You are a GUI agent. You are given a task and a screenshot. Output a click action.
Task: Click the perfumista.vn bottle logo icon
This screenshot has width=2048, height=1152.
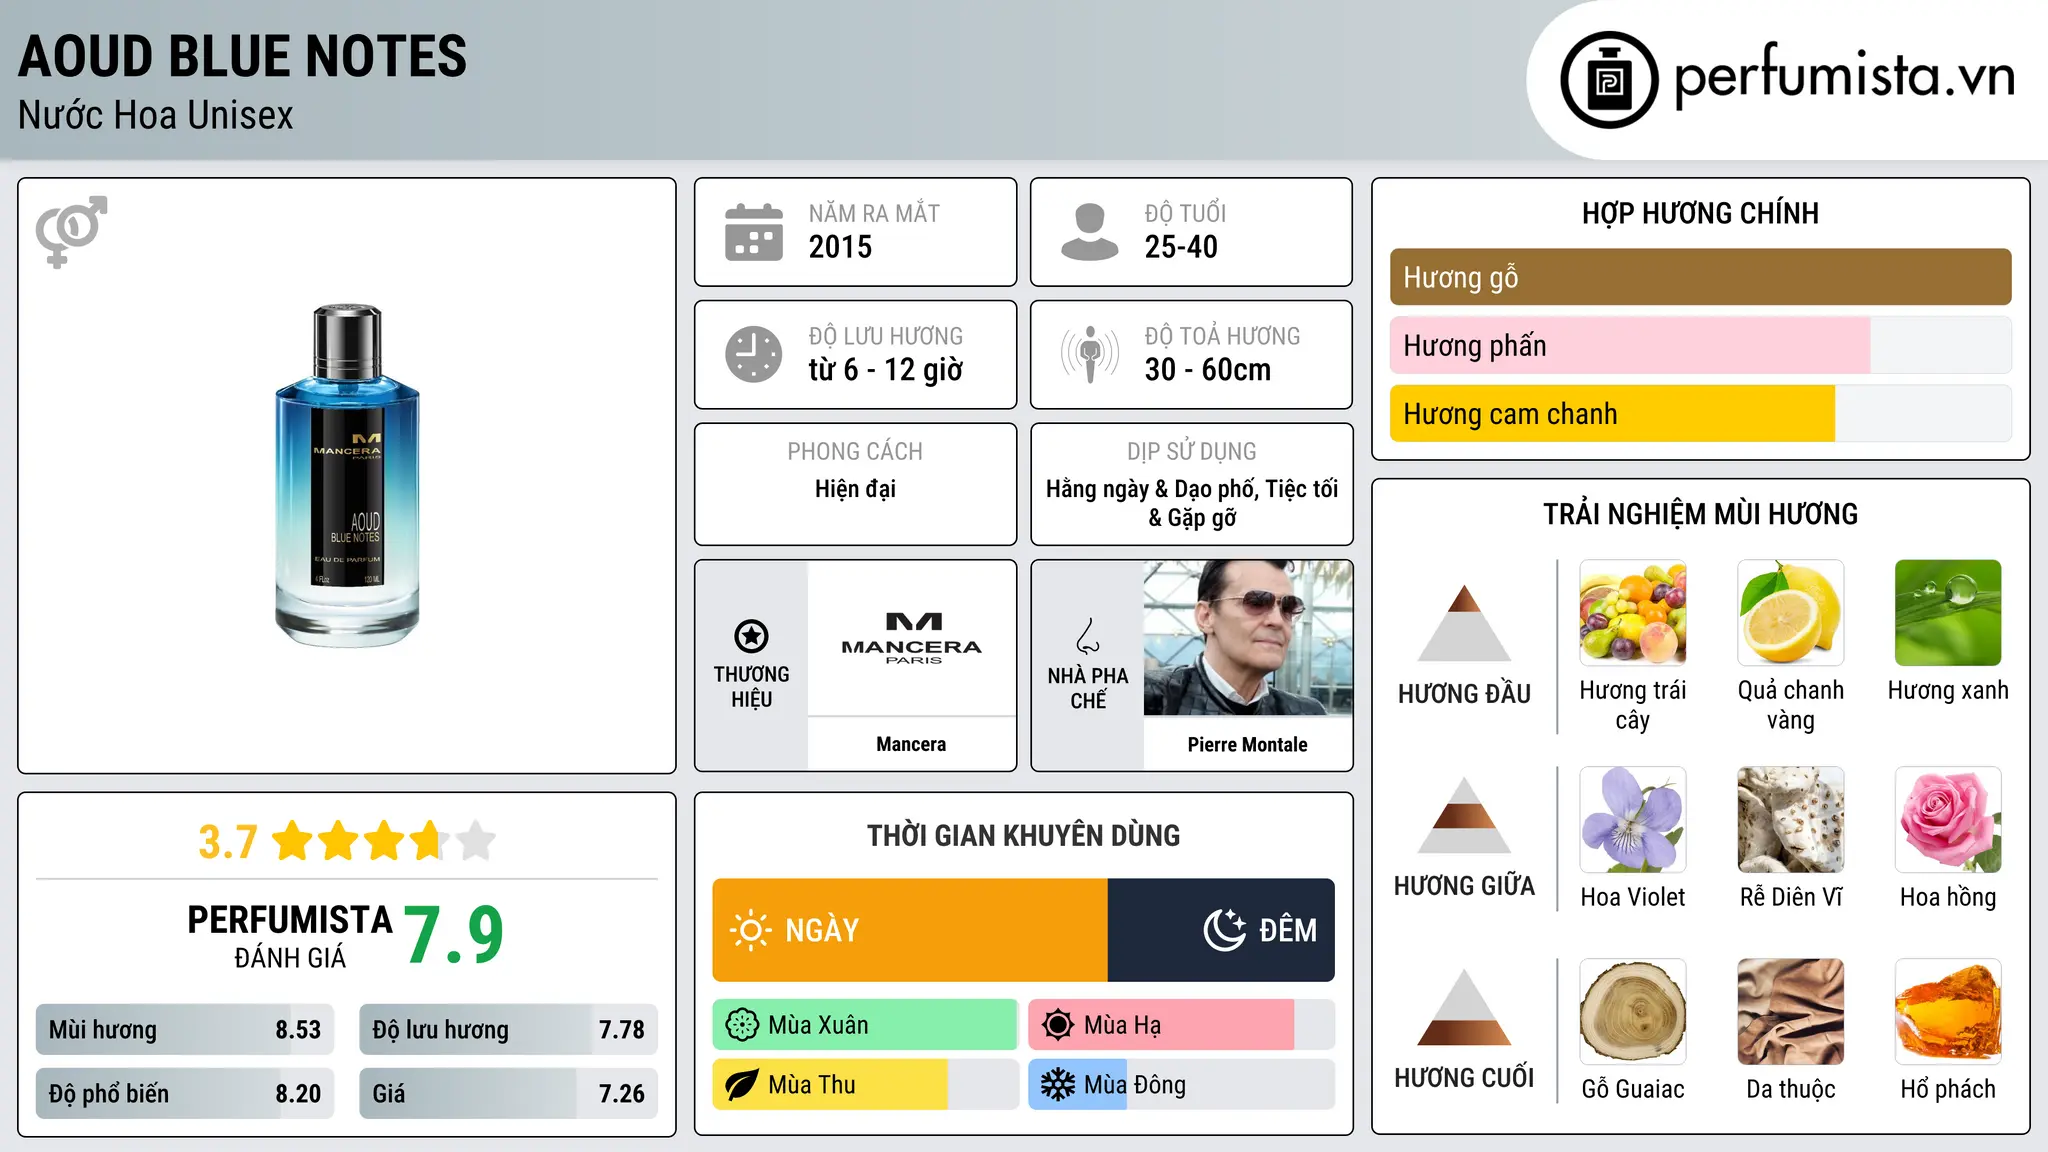pos(1609,80)
